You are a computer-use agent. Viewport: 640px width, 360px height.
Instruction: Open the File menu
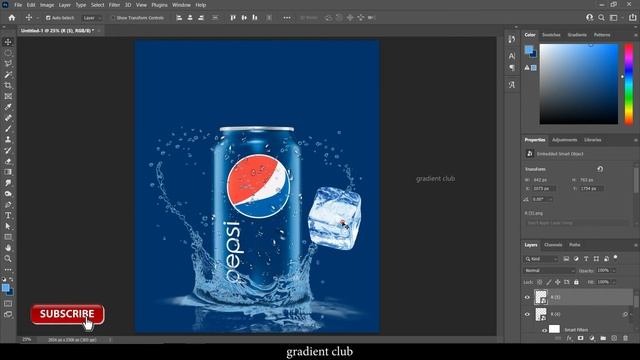18,5
